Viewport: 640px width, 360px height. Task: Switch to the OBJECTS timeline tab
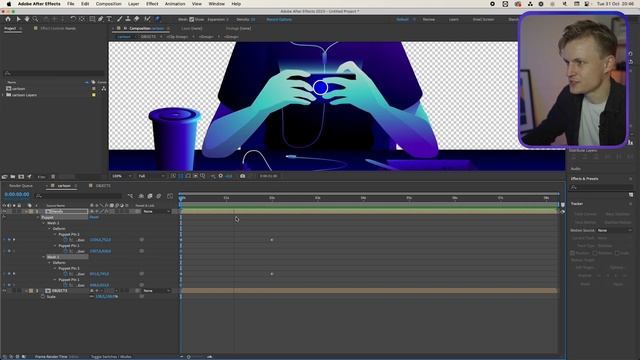click(103, 186)
